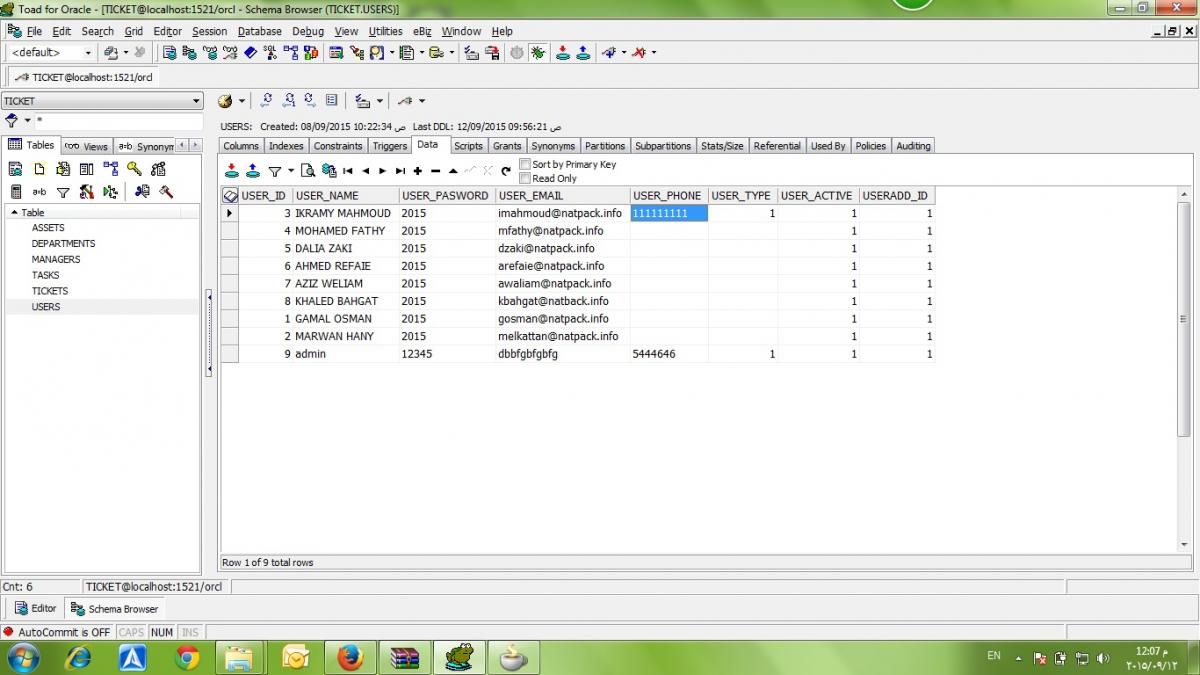Open Firefox from the taskbar

[x=349, y=657]
